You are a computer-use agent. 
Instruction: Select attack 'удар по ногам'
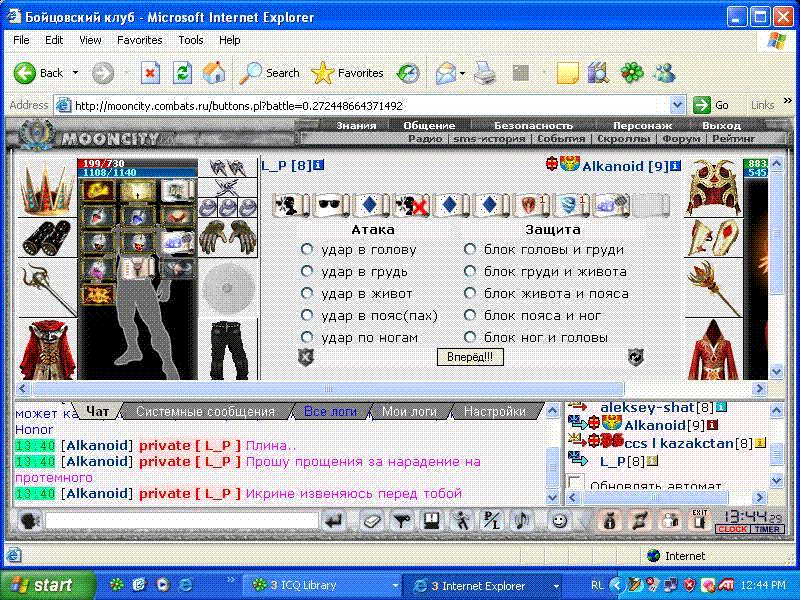[307, 337]
